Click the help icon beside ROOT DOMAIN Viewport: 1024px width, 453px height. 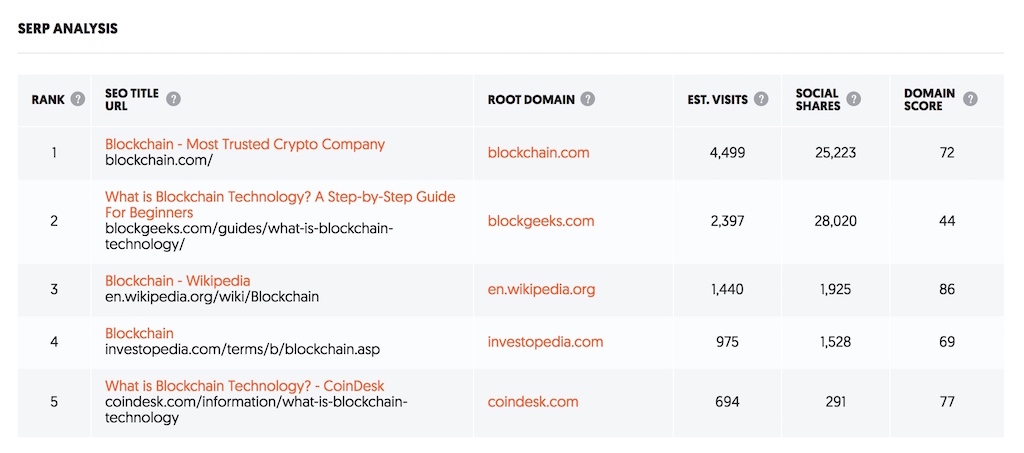588,99
